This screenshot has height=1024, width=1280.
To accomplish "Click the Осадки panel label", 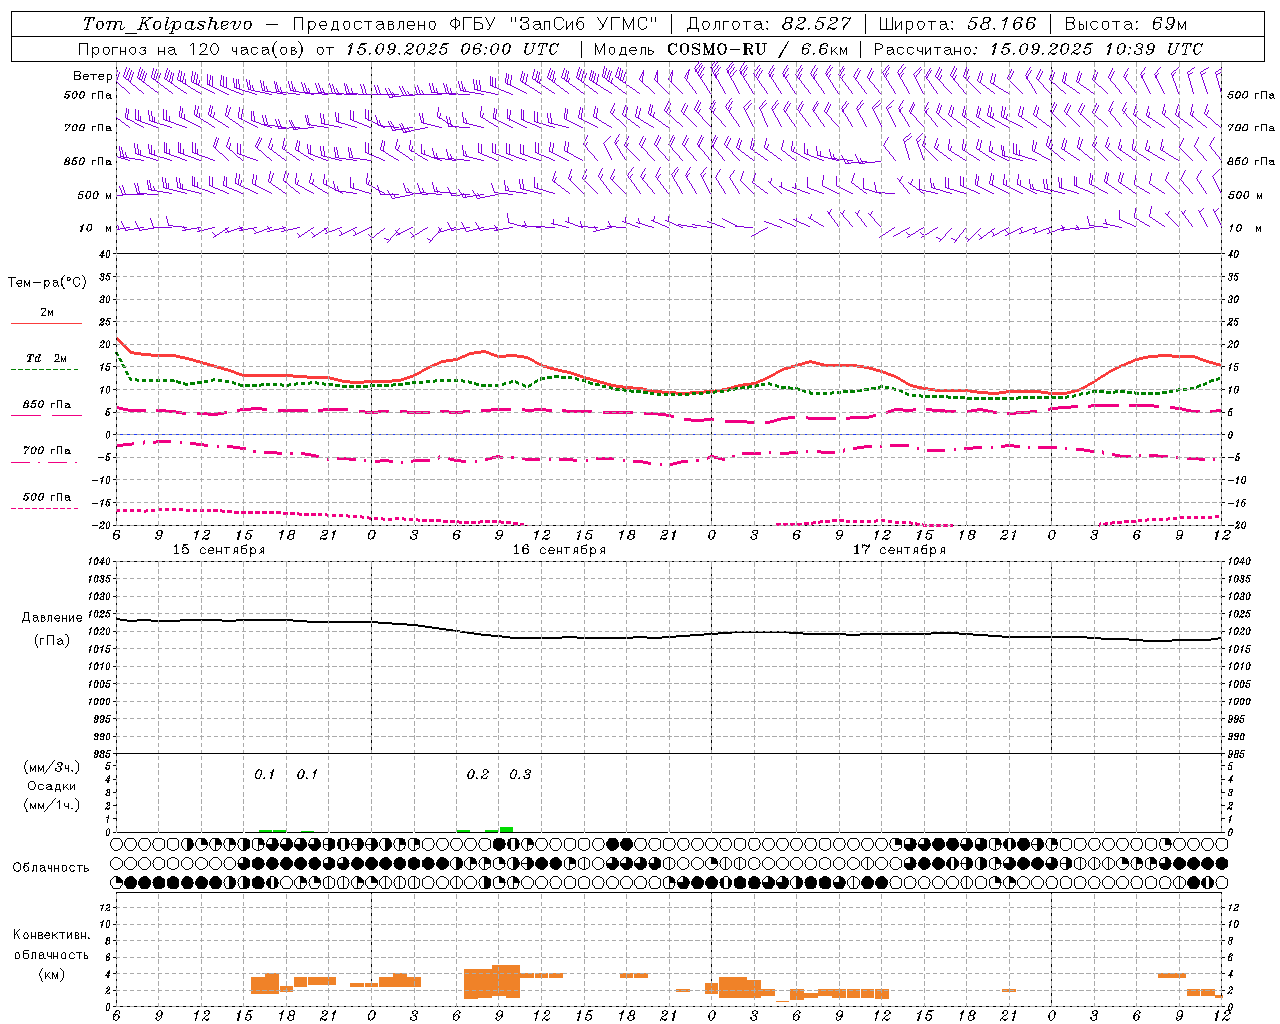I will (x=52, y=787).
